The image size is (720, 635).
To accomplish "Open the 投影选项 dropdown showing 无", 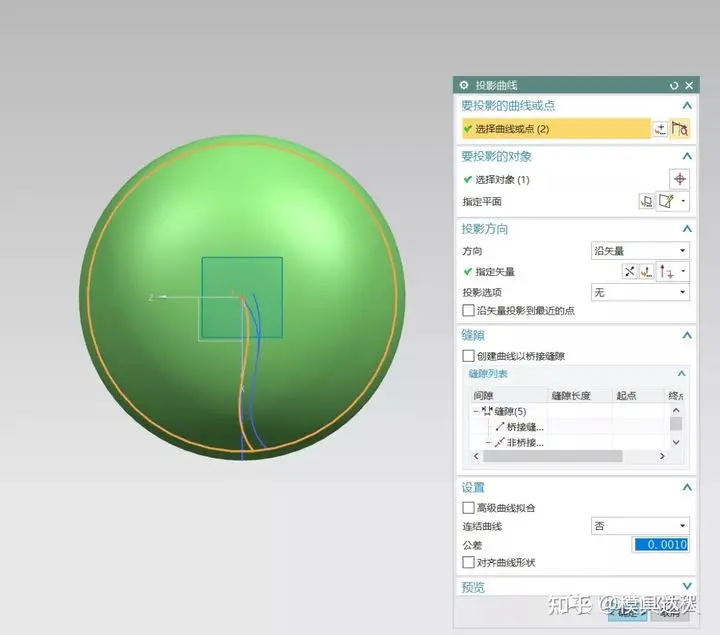I will tap(640, 292).
